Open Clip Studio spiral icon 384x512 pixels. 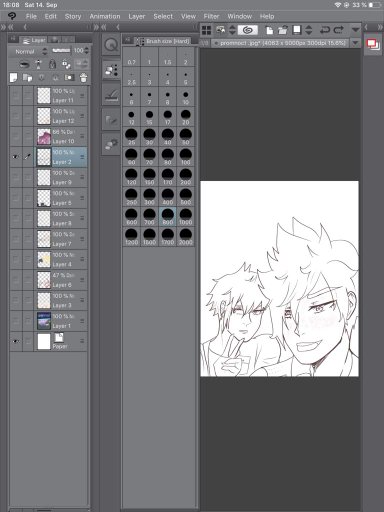pos(247,30)
